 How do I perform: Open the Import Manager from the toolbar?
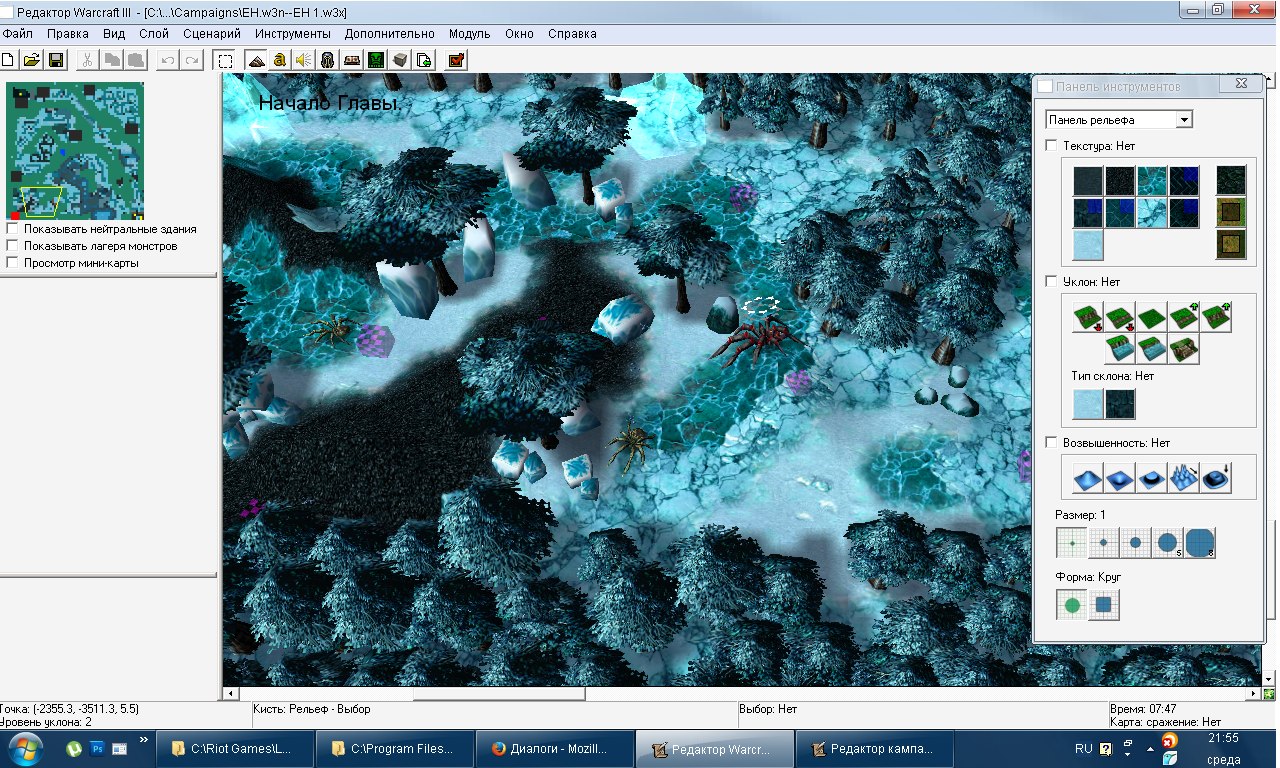coord(424,60)
